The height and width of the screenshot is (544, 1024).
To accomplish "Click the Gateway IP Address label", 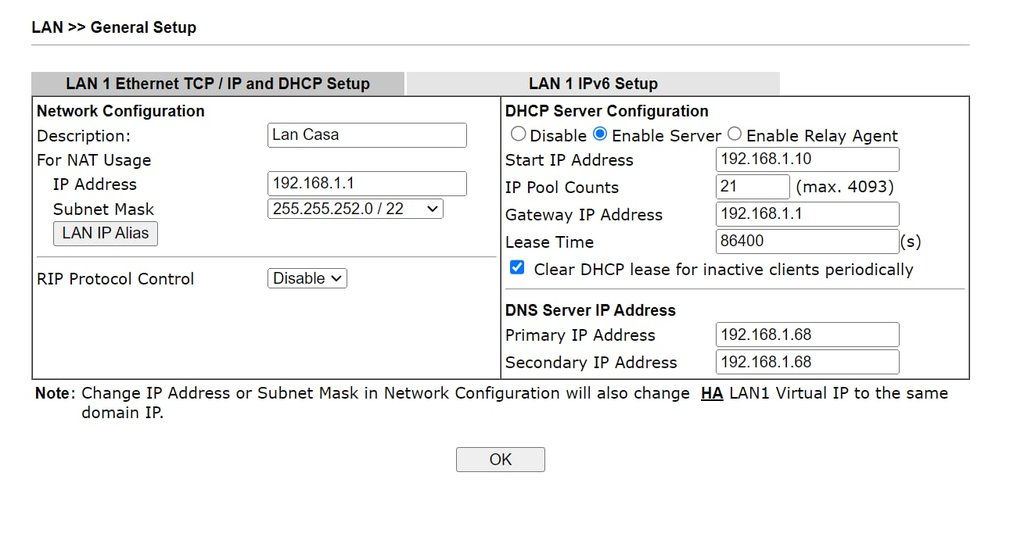I will (584, 215).
